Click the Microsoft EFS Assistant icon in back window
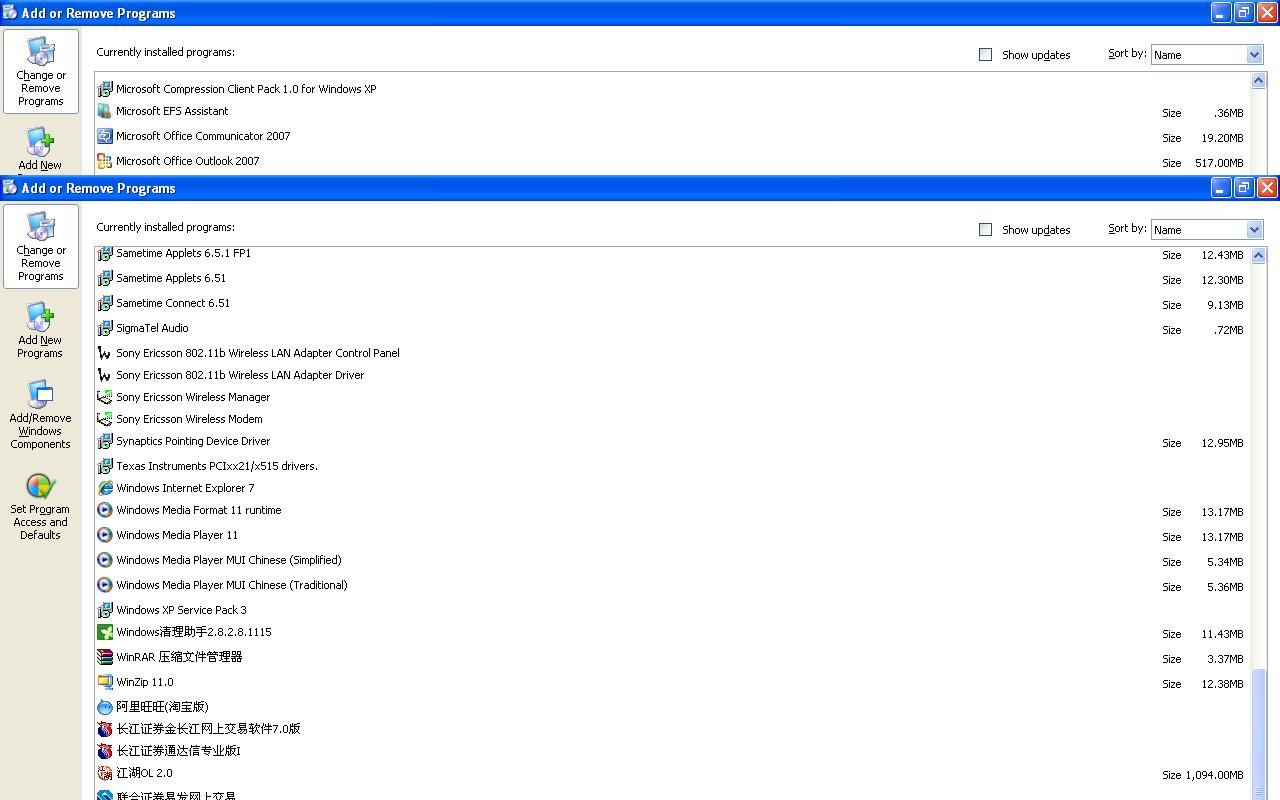 pos(104,111)
